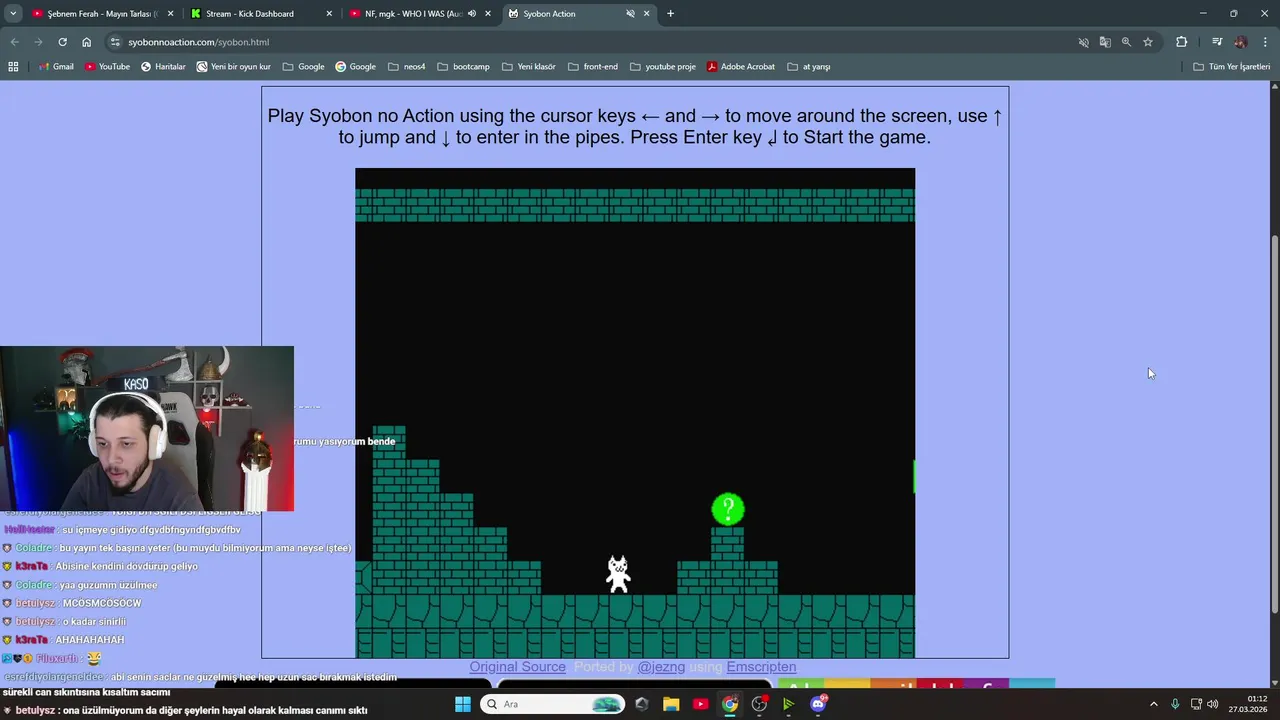Mute the Syobon Action tab audio
Image resolution: width=1280 pixels, height=720 pixels.
click(x=630, y=14)
